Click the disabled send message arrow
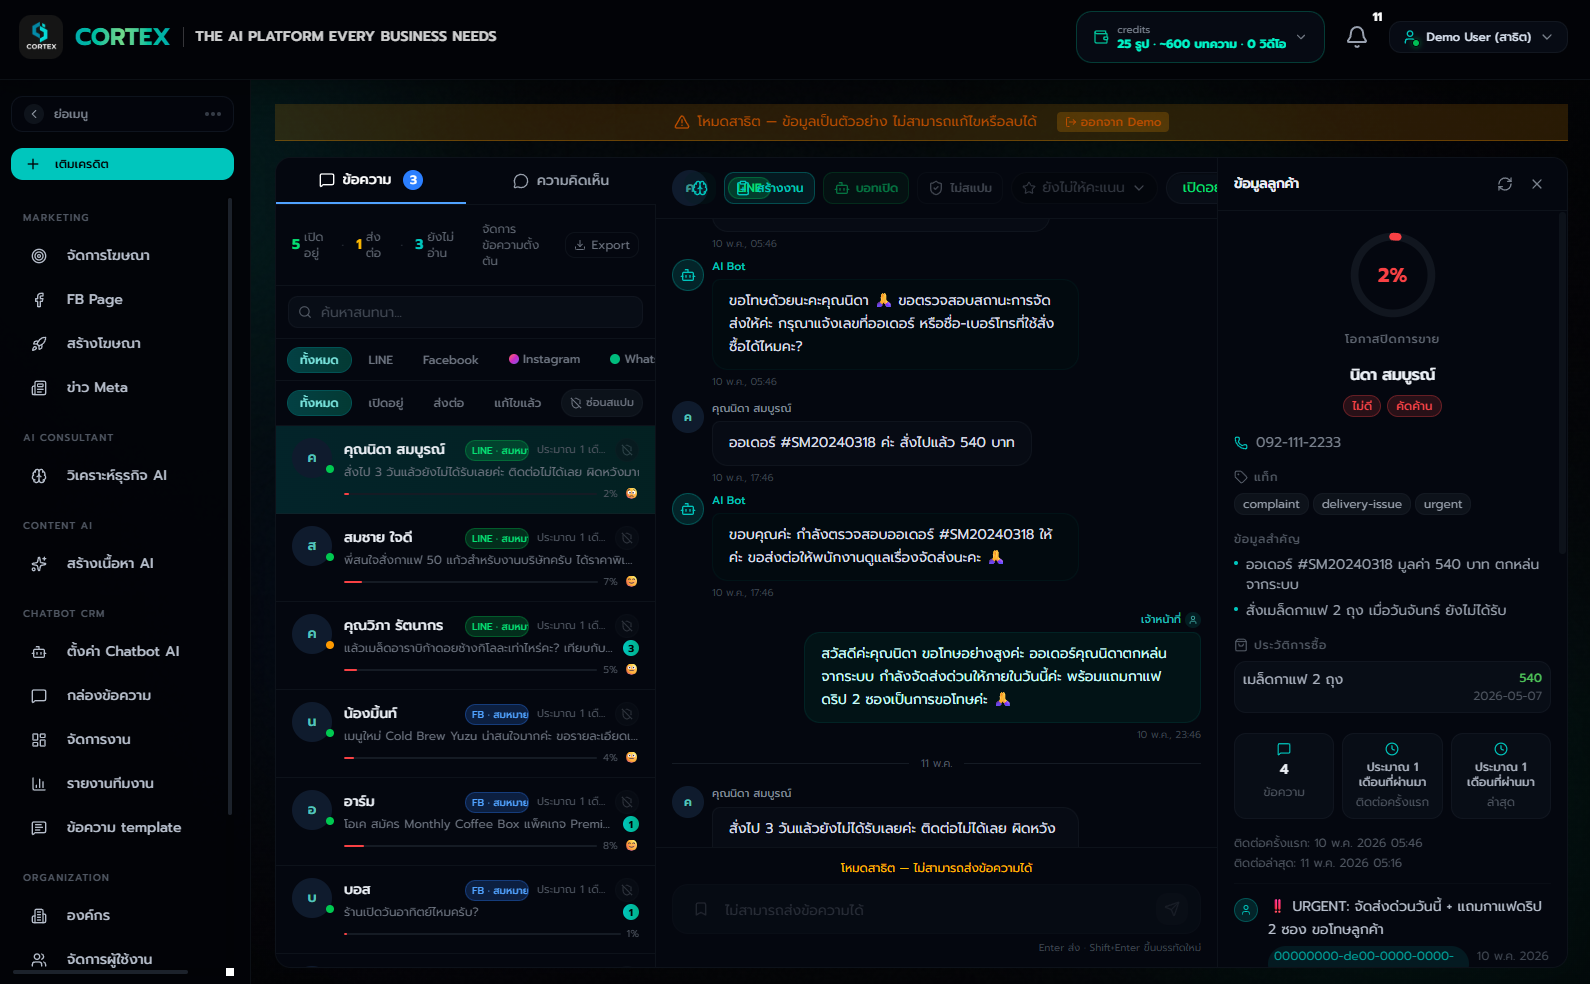The width and height of the screenshot is (1590, 984). click(1172, 909)
